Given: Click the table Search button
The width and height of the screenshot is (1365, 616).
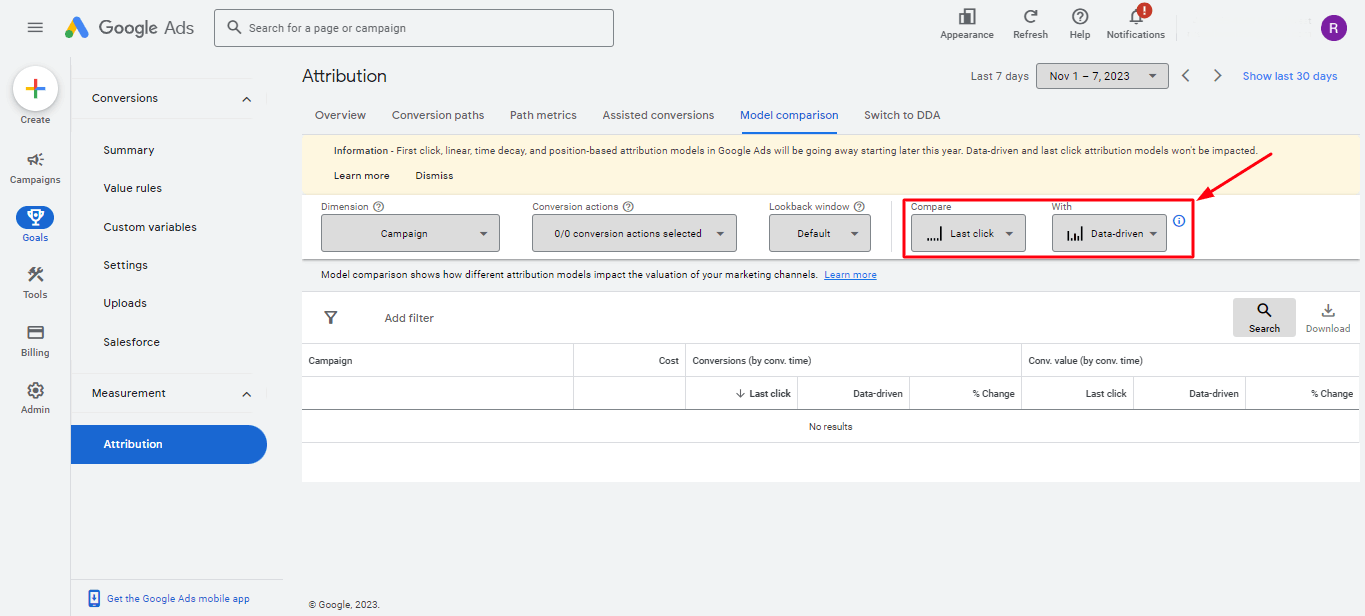Looking at the screenshot, I should pos(1264,317).
